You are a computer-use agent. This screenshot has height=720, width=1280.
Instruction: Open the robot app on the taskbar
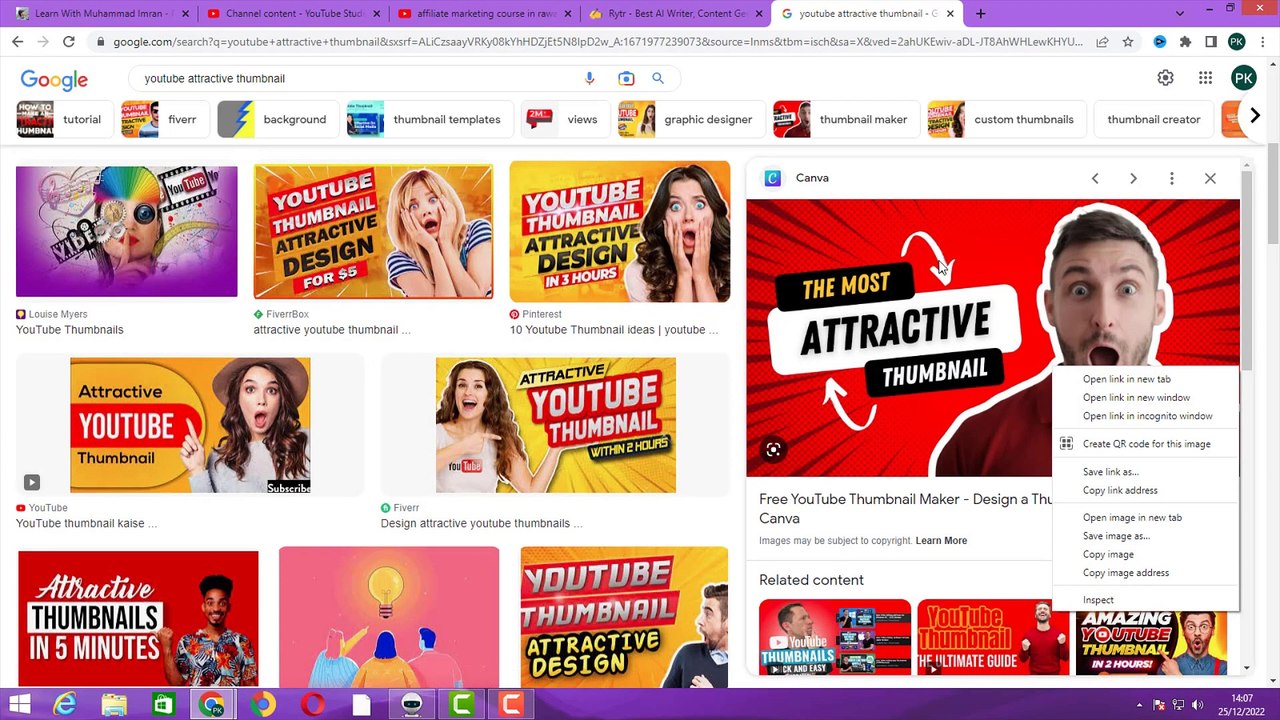(412, 704)
